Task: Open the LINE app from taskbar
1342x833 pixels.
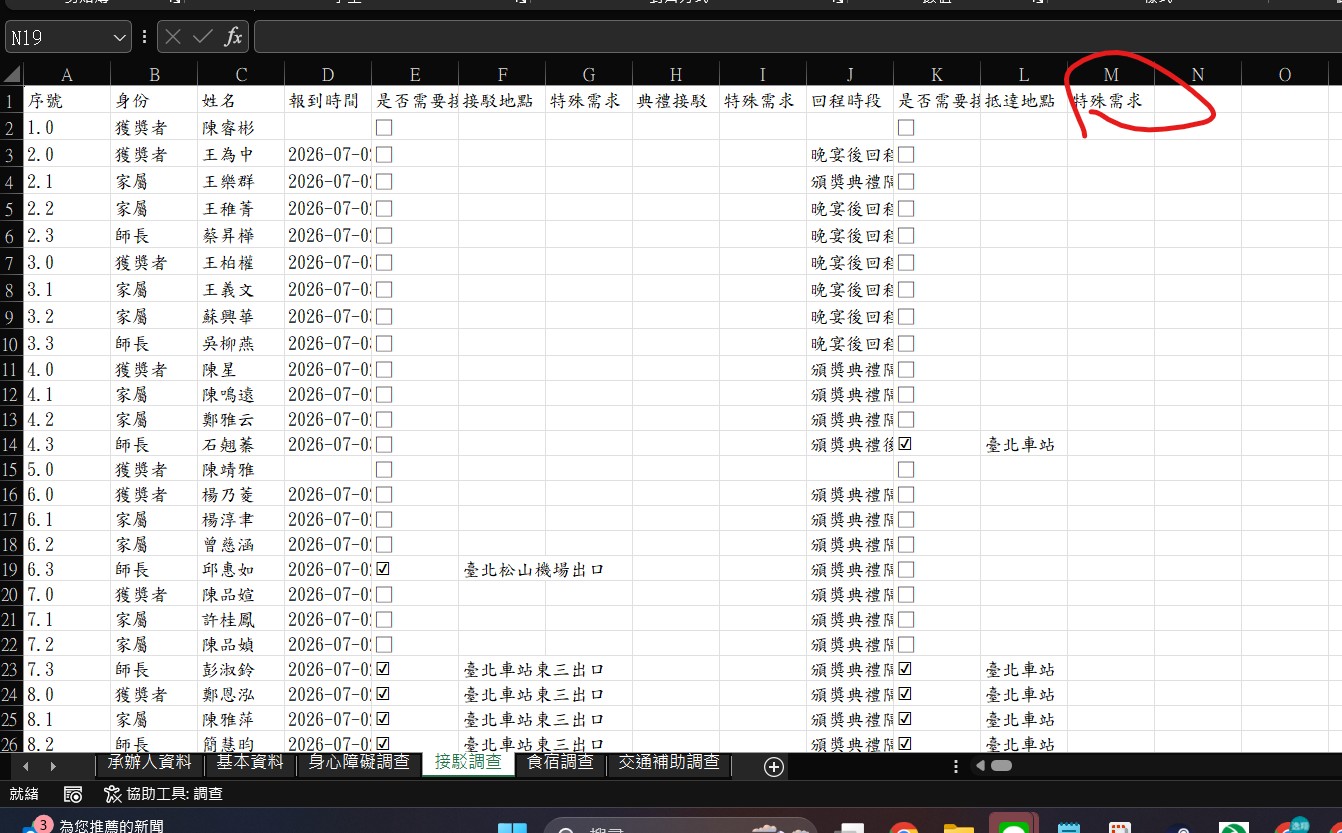Action: [1013, 825]
